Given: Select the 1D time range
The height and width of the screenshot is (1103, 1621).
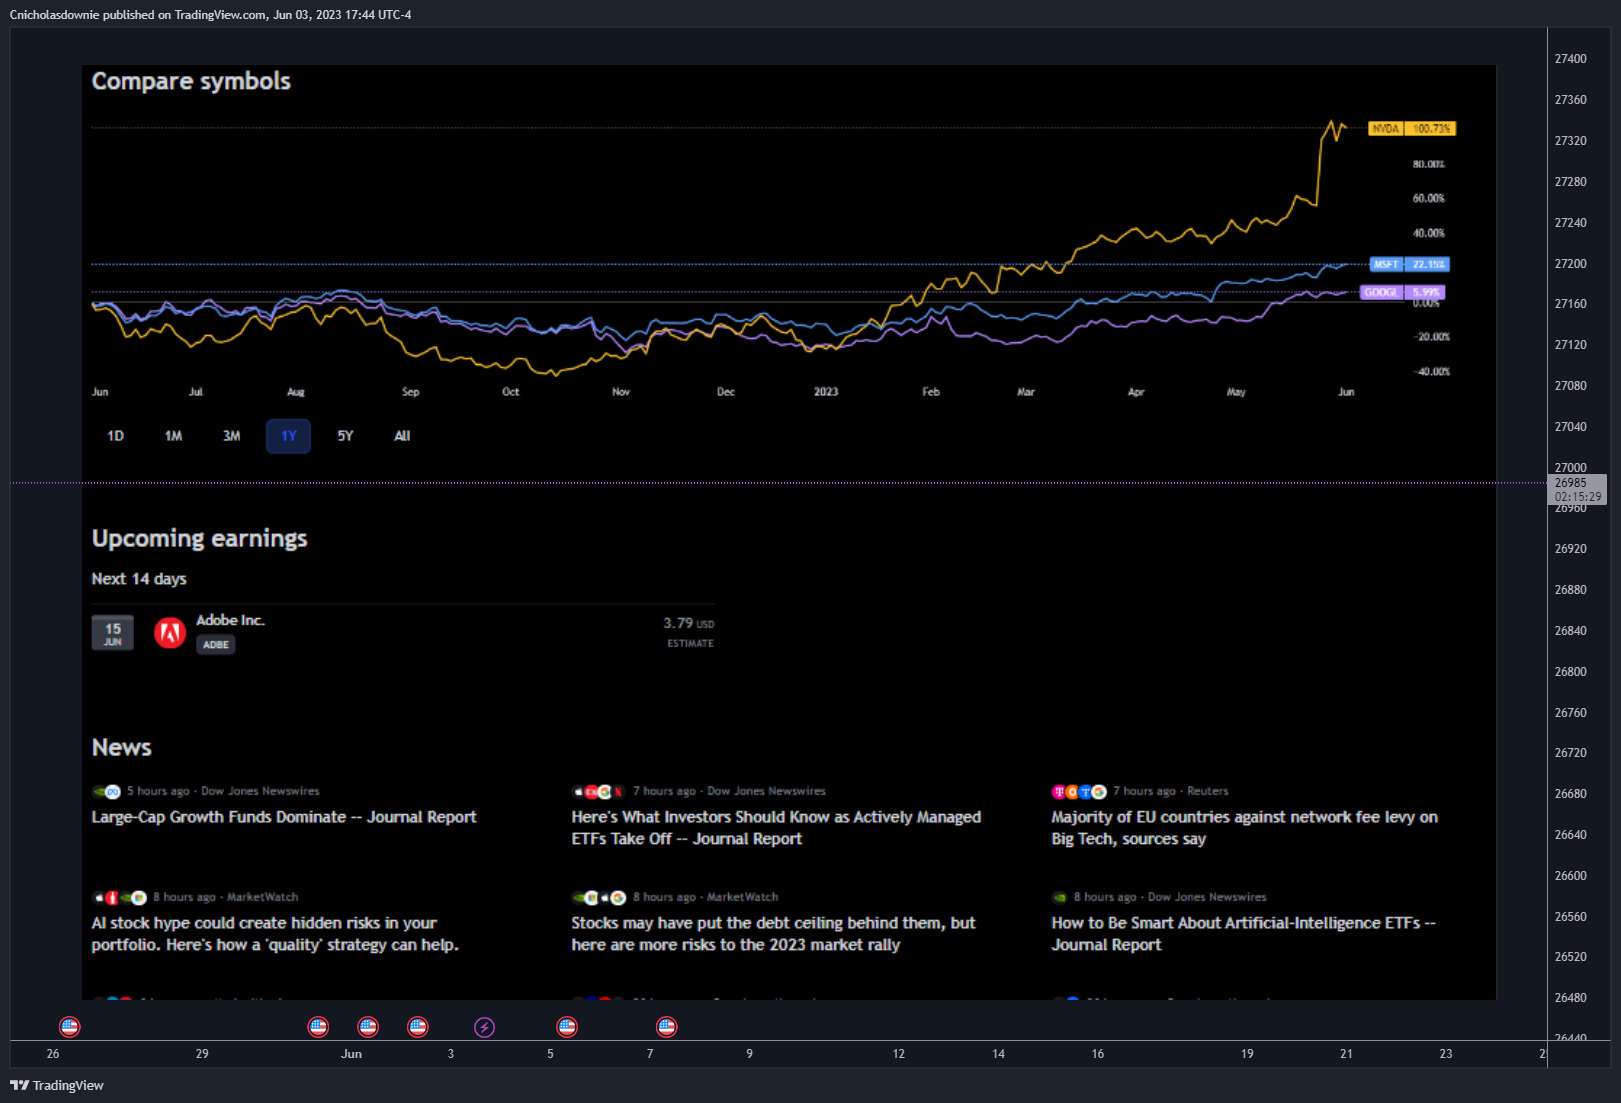Looking at the screenshot, I should (115, 436).
